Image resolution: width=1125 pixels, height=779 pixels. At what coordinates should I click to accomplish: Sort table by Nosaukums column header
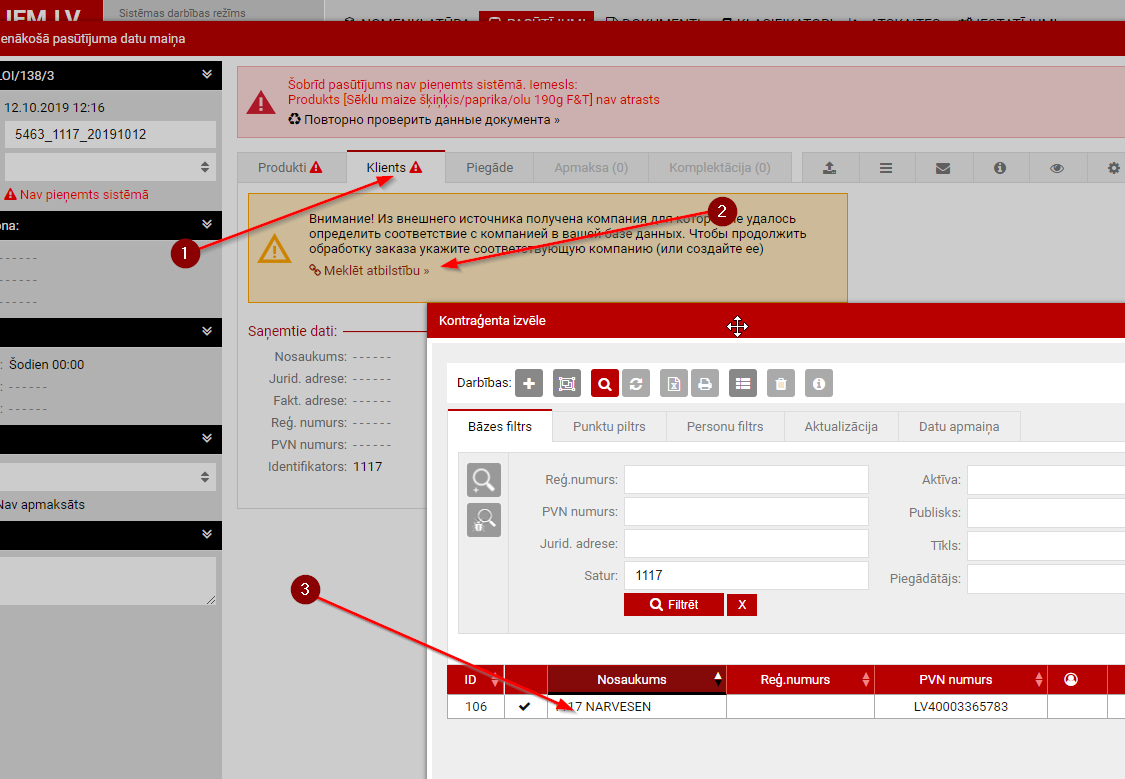pos(632,679)
